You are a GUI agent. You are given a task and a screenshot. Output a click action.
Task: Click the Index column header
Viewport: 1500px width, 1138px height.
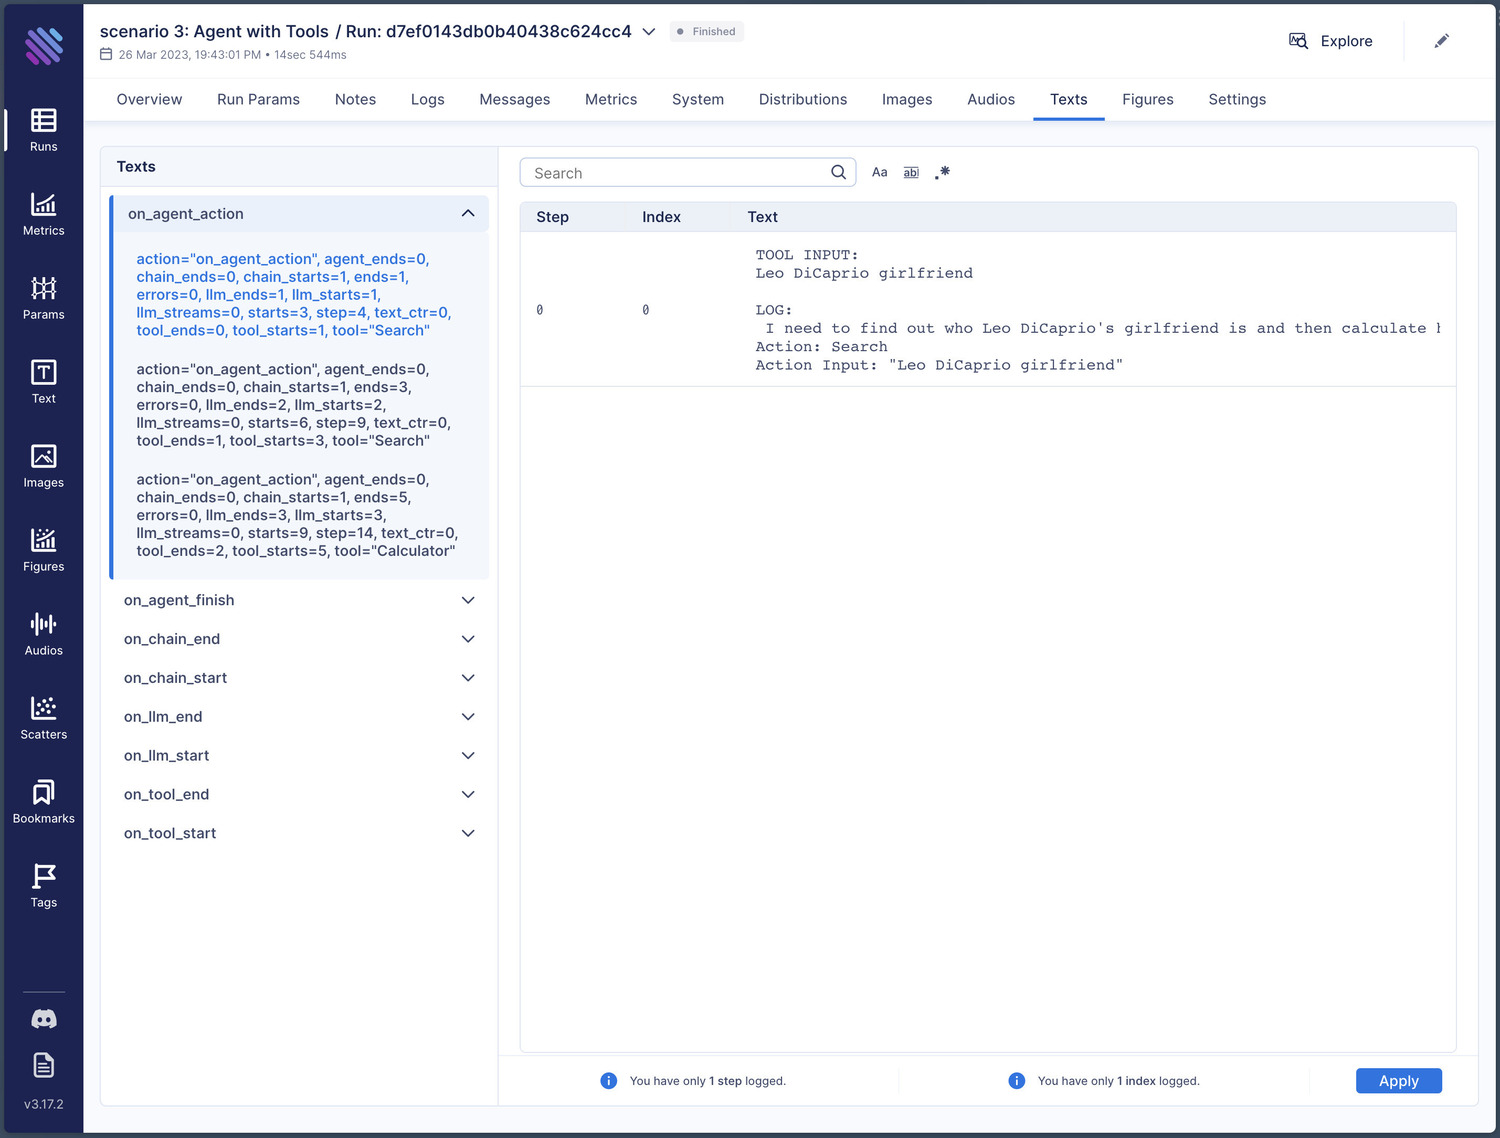[x=661, y=217]
